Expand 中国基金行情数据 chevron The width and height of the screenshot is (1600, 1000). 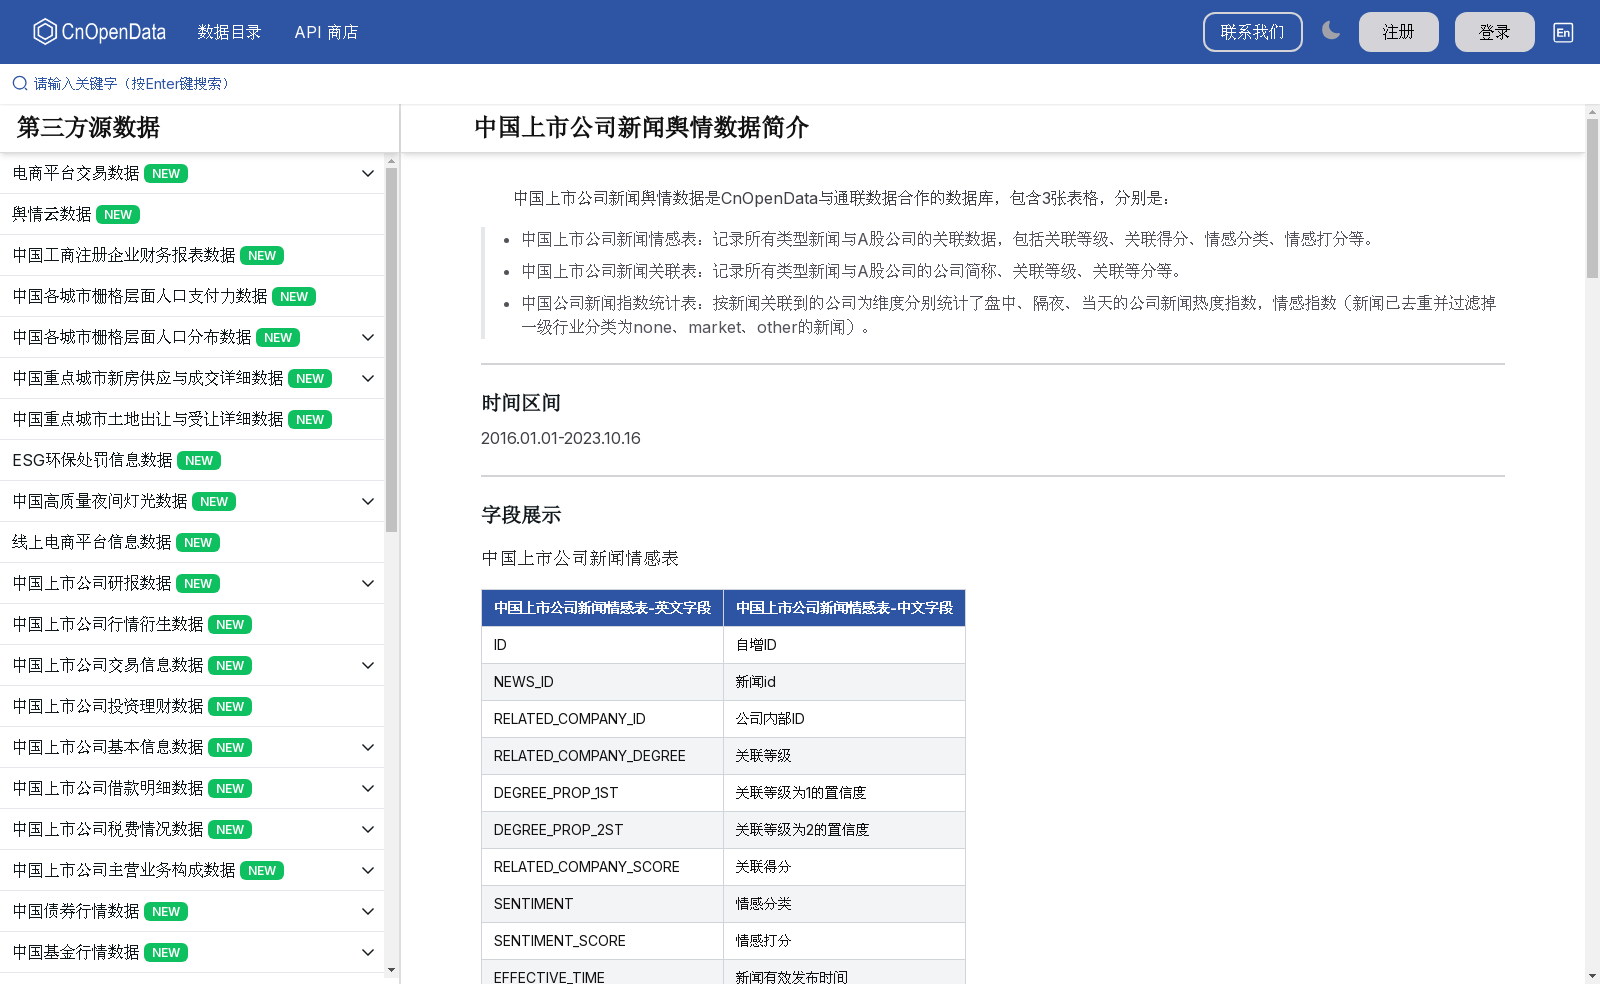point(367,952)
